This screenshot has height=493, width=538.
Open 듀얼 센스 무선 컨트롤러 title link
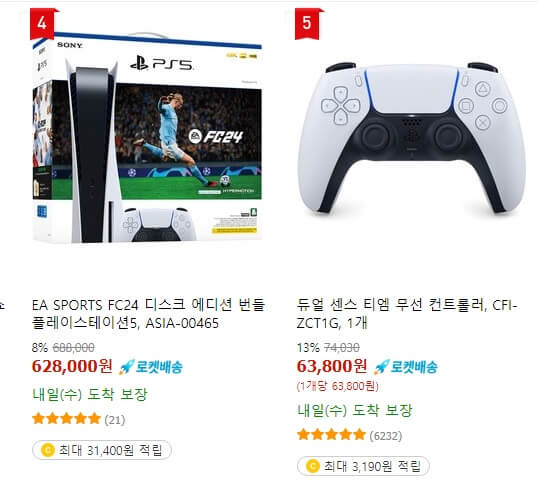coord(407,314)
